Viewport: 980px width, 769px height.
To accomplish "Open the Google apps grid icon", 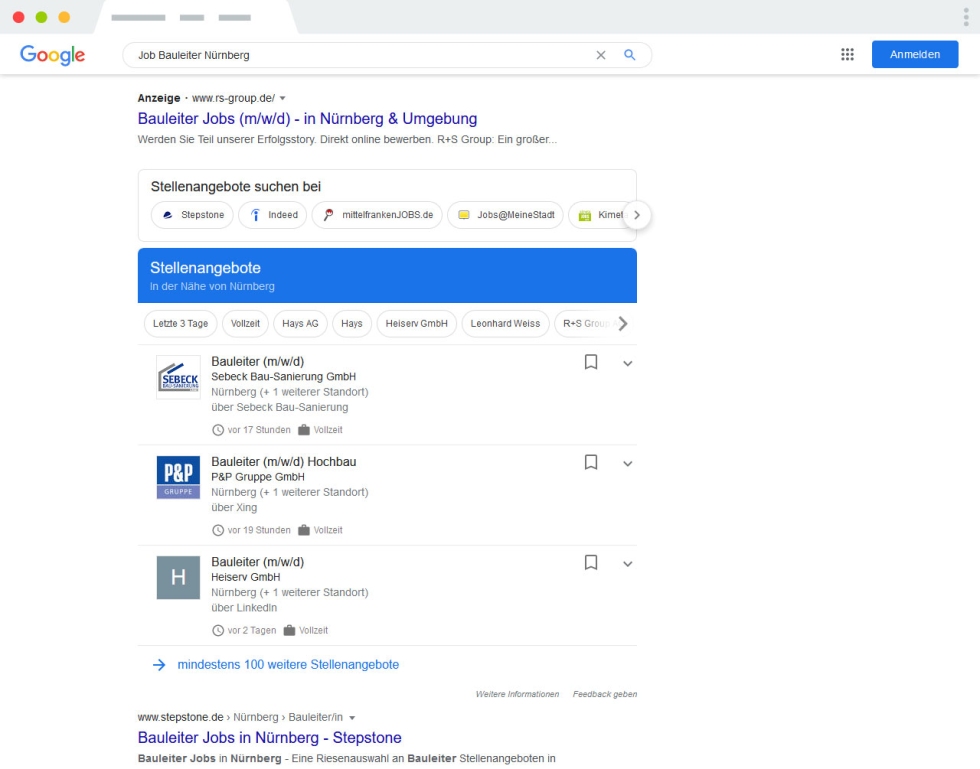I will 847,54.
